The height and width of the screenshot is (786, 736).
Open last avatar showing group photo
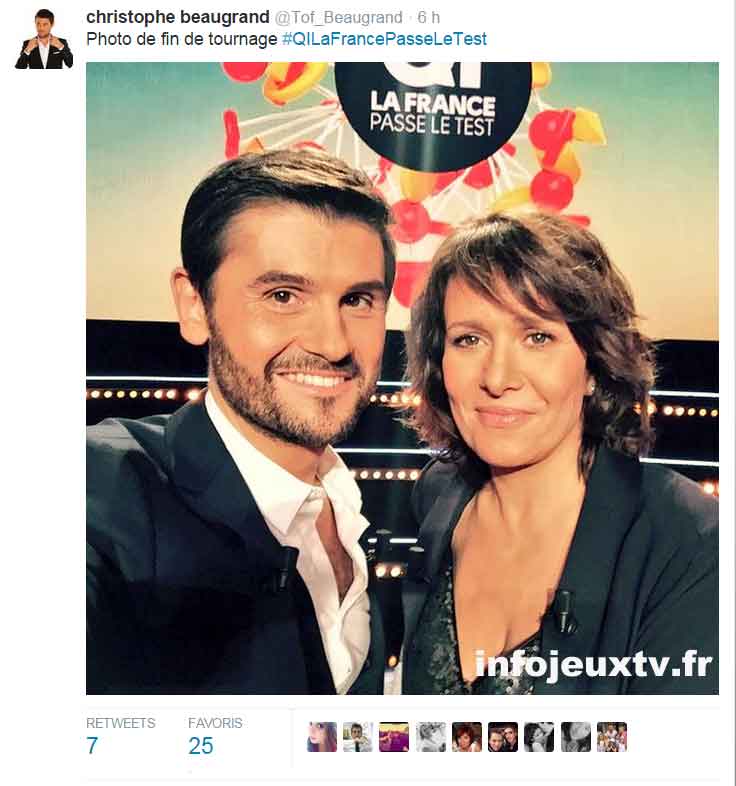612,737
